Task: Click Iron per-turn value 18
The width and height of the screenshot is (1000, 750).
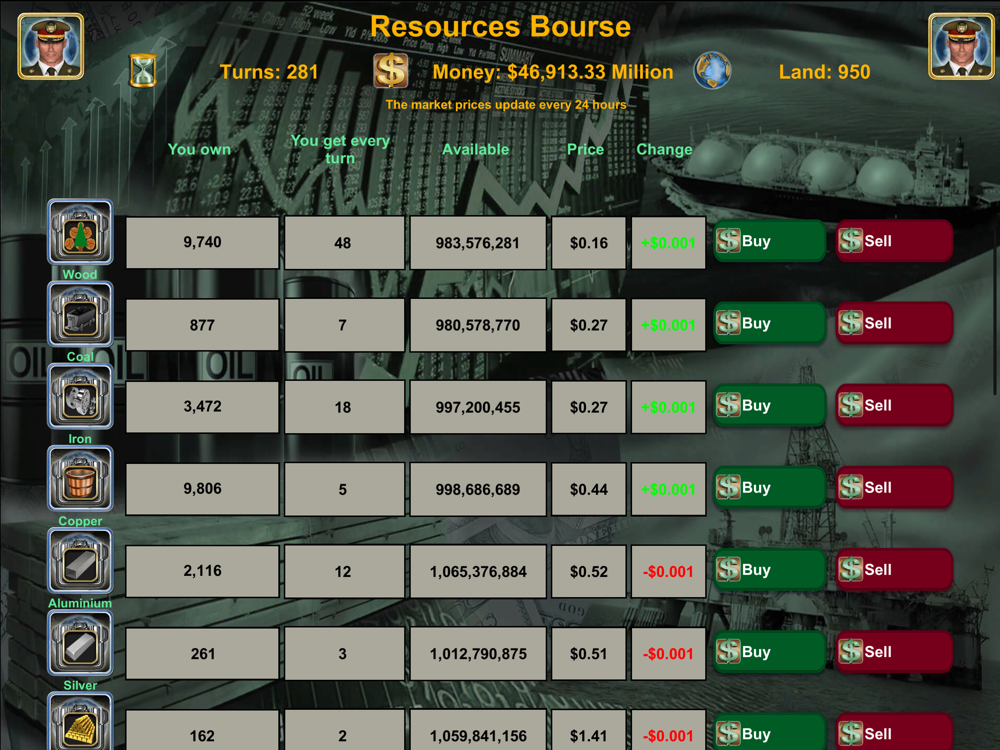Action: pos(344,407)
